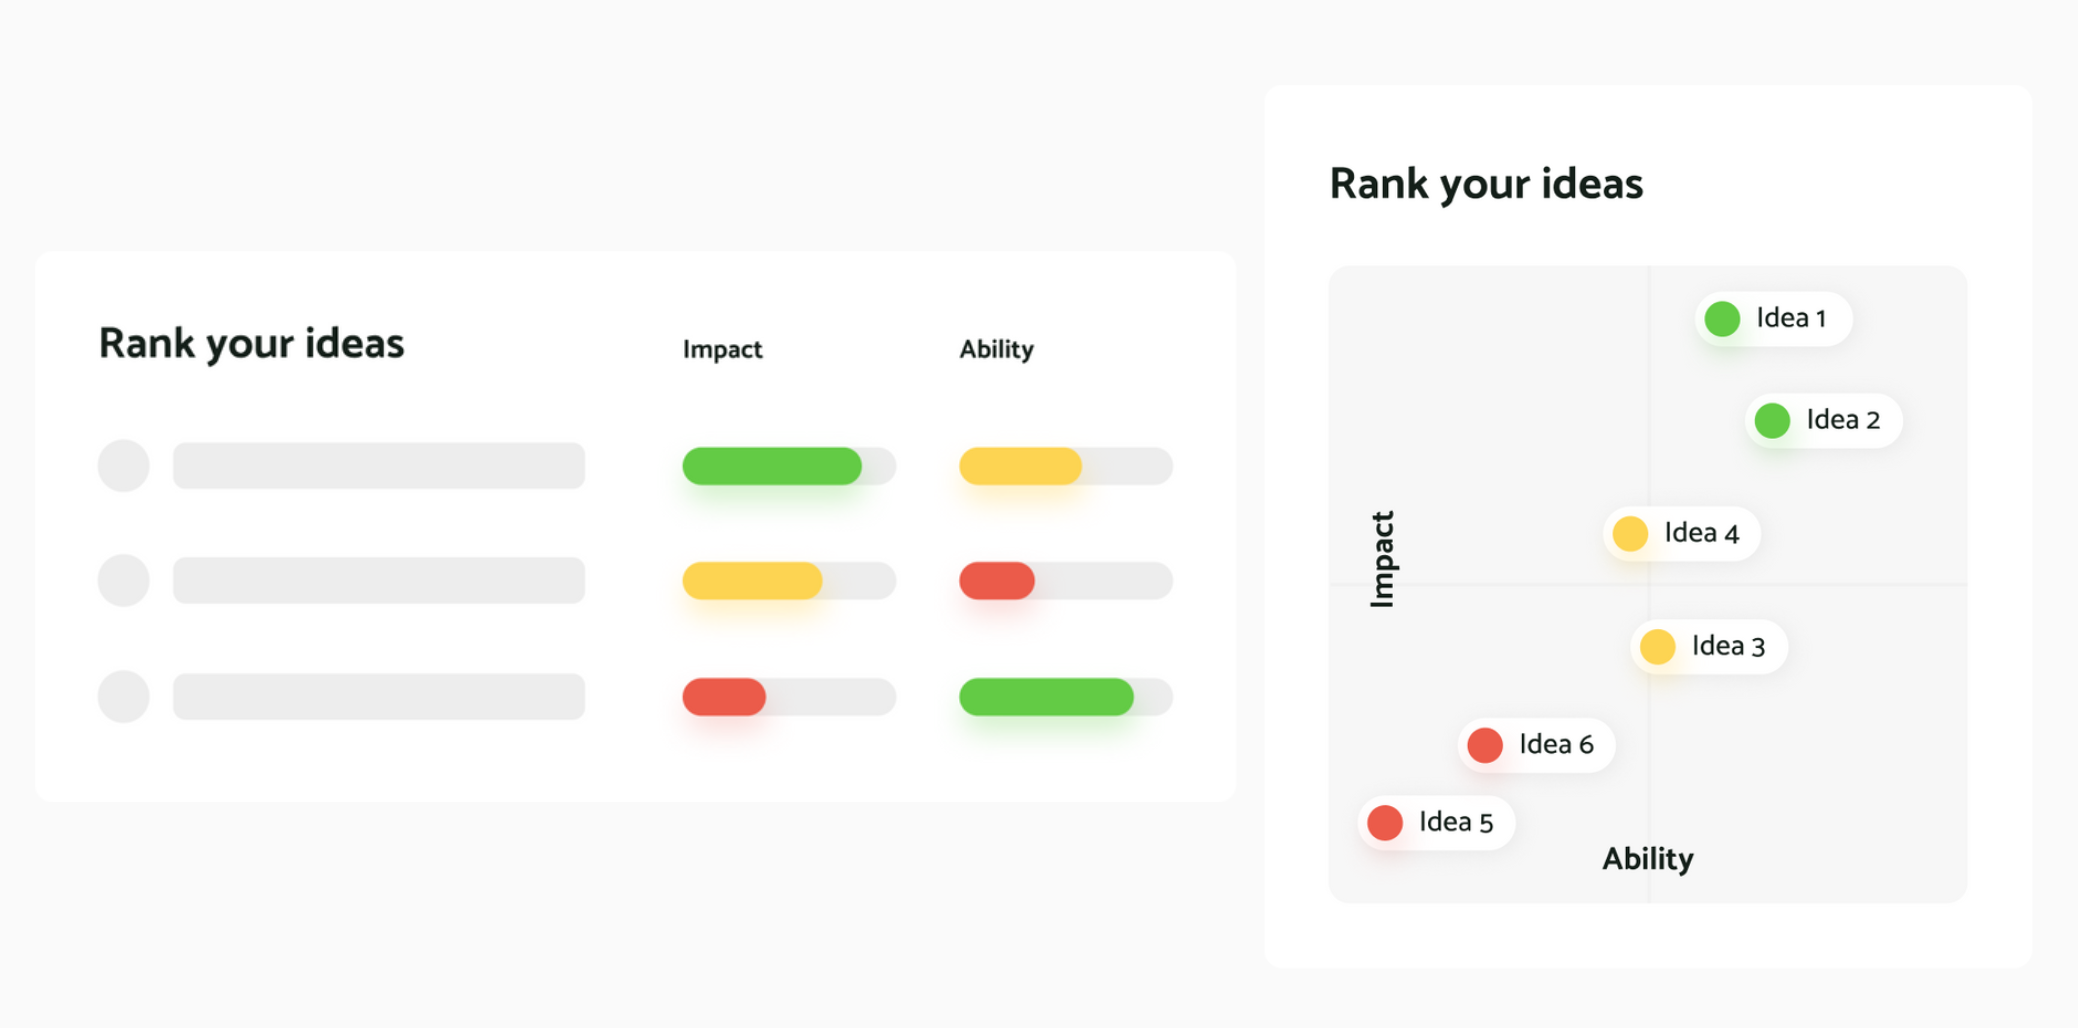
Task: Click the red dot beside Idea 5
Action: (1385, 823)
